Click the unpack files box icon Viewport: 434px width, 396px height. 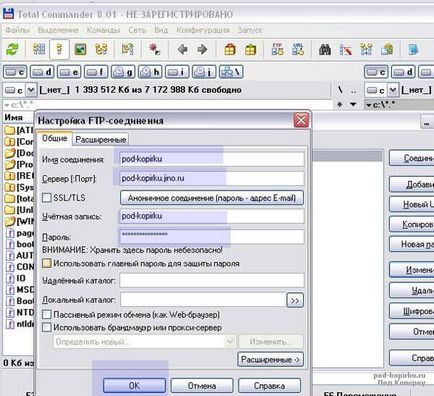tap(250, 49)
